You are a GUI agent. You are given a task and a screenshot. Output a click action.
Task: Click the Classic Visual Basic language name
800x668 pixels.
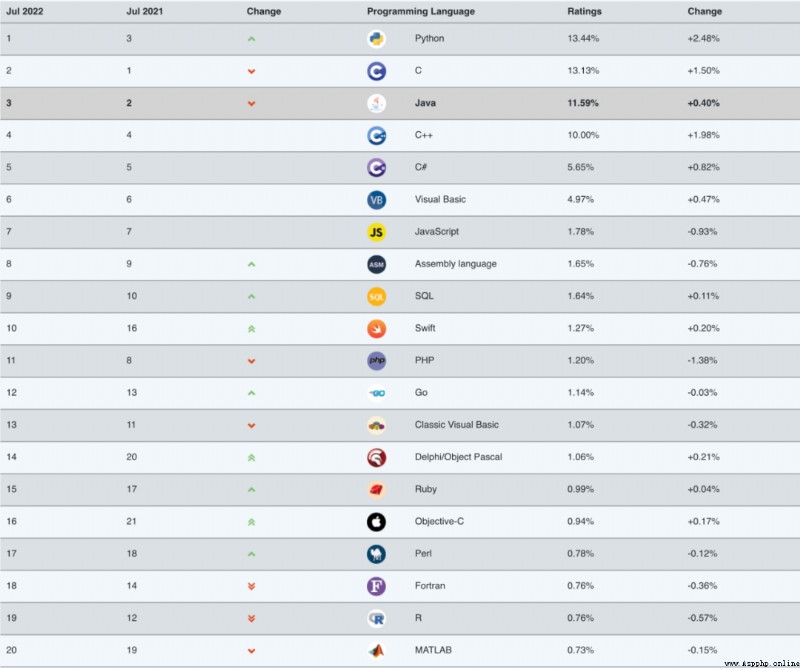tap(457, 425)
